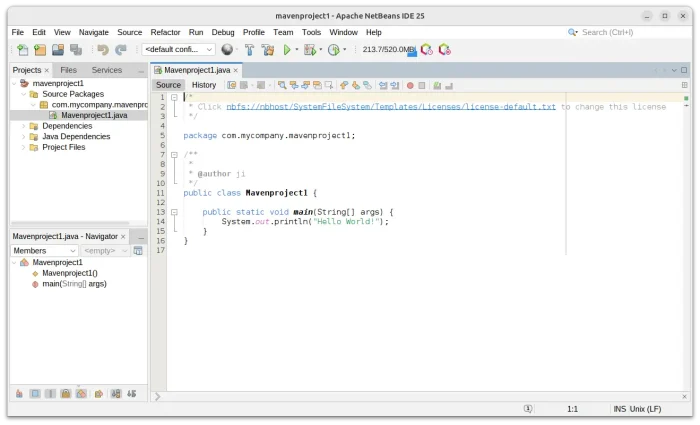Screen dimensions: 700x425
Task: Open dropdown arrow next to Profile Project
Action: click(x=345, y=50)
